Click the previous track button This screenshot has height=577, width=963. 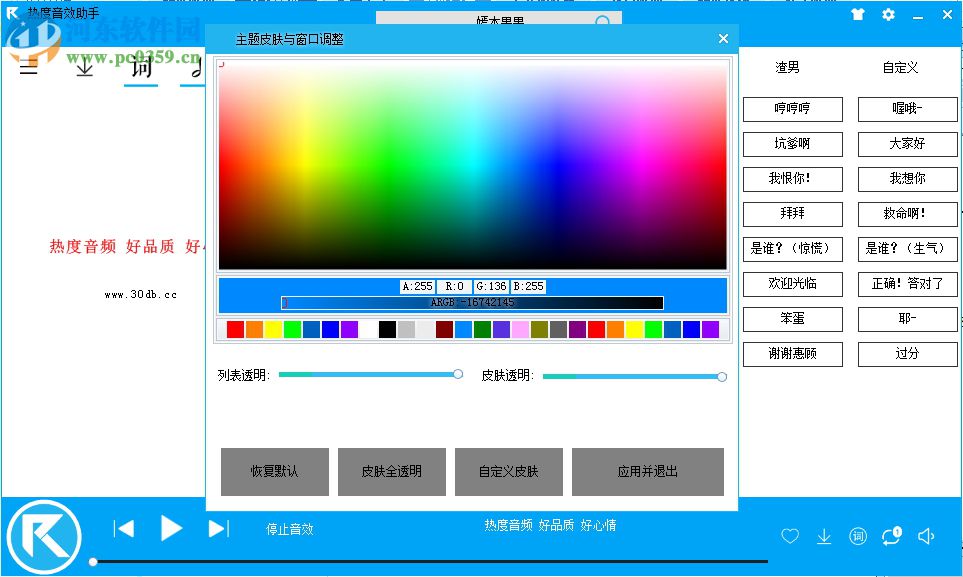124,529
